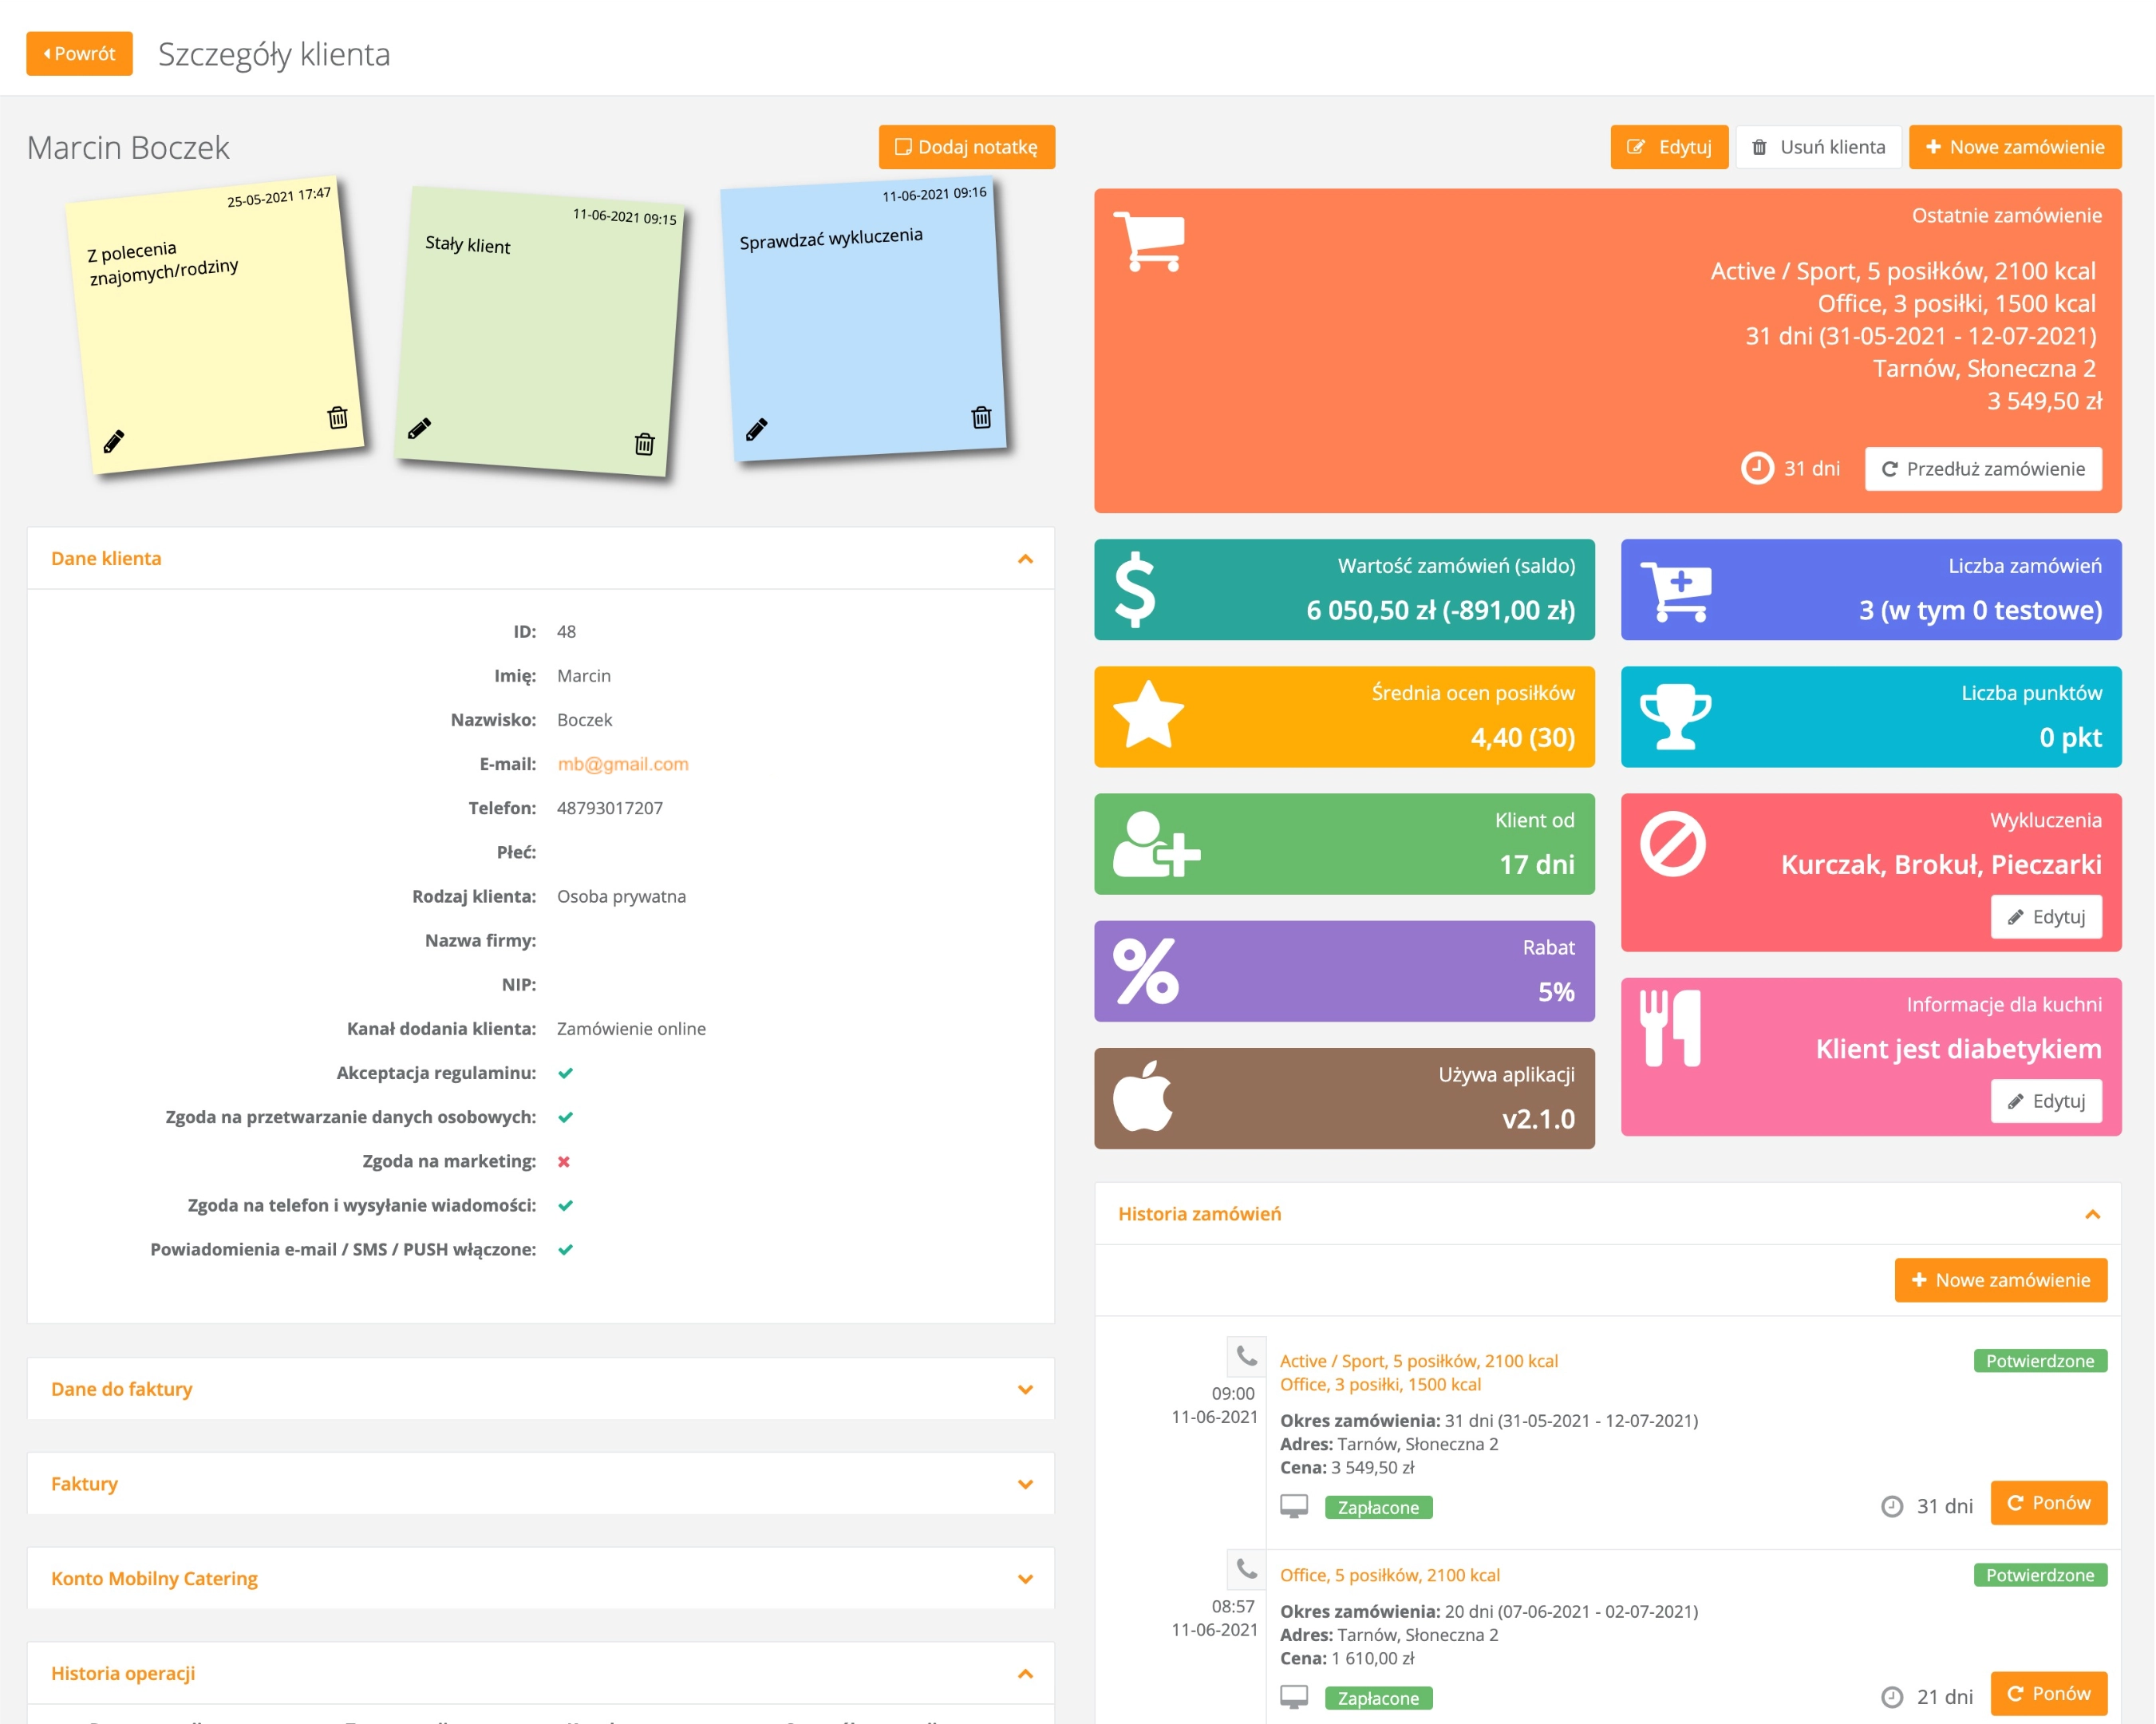Click the dollar sign icon on saldo card
Image resolution: width=2156 pixels, height=1724 pixels.
[1135, 590]
